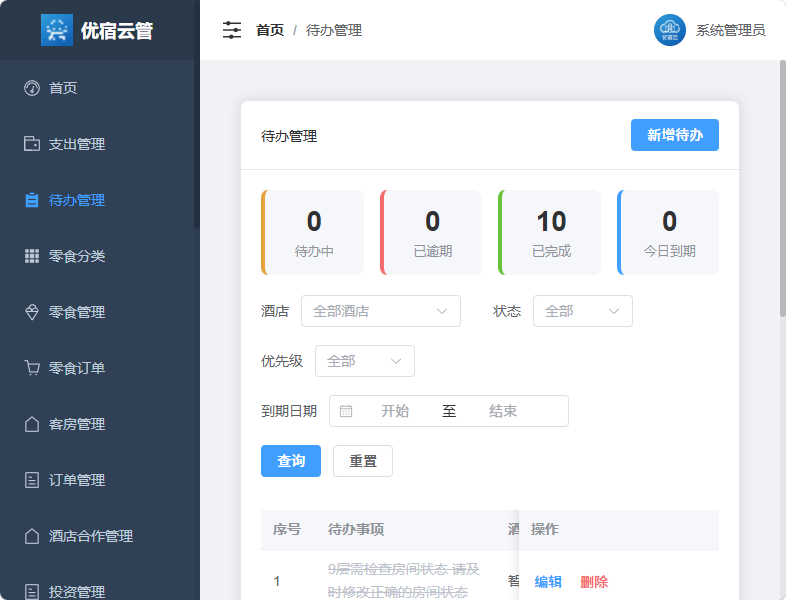The height and width of the screenshot is (600, 786).
Task: Open 订单管理 in sidebar
Action: coord(97,480)
